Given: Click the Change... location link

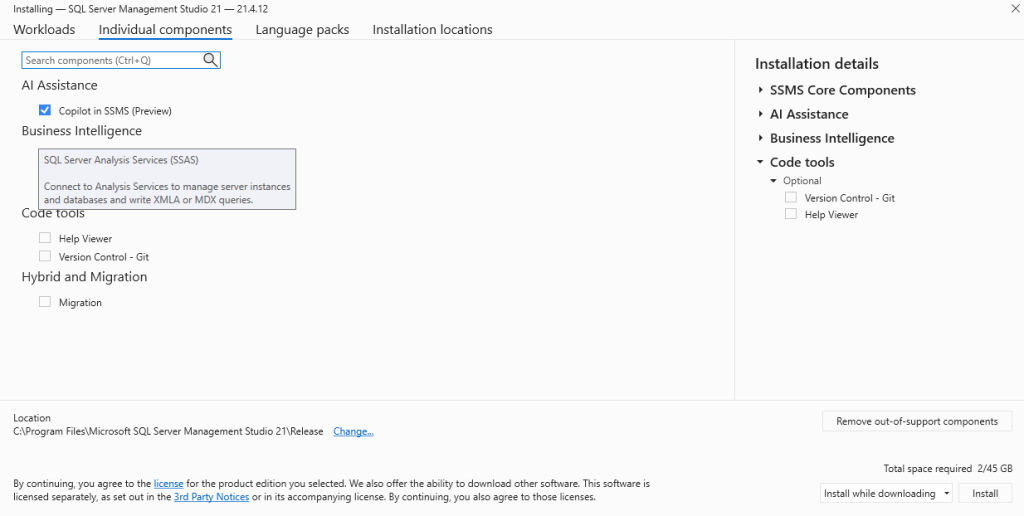Looking at the screenshot, I should tap(353, 432).
